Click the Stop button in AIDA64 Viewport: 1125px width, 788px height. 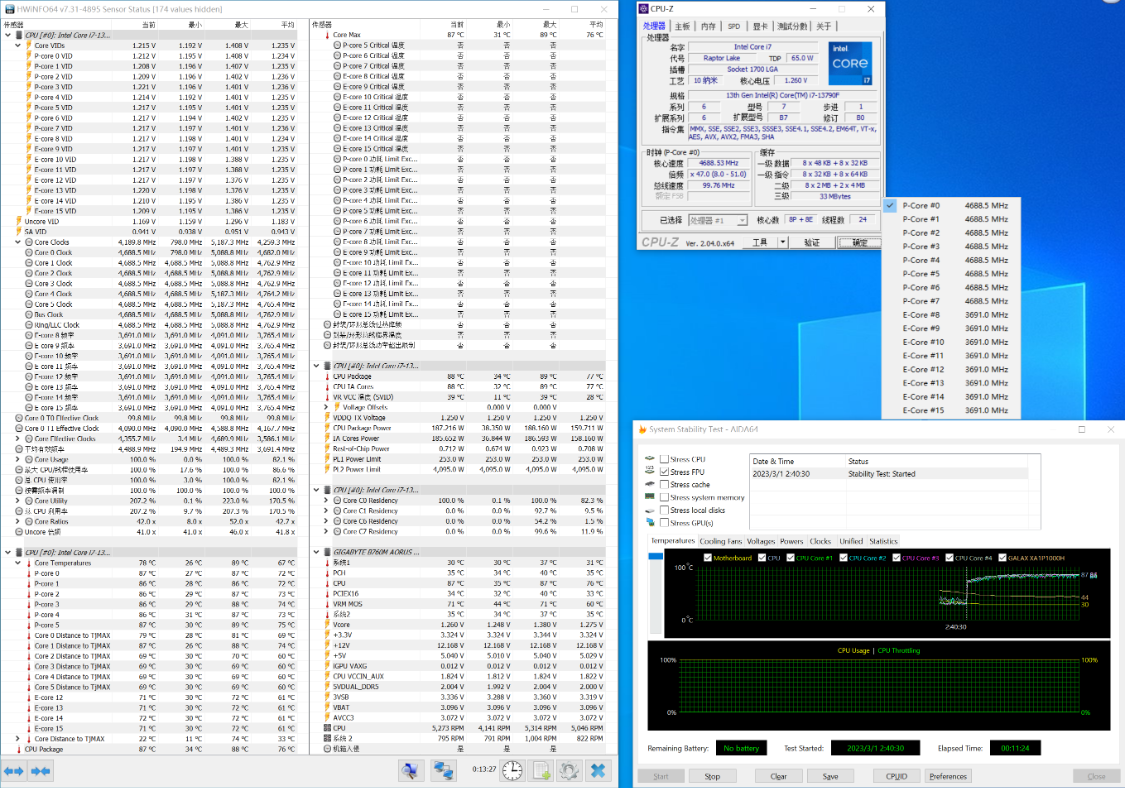(x=712, y=777)
